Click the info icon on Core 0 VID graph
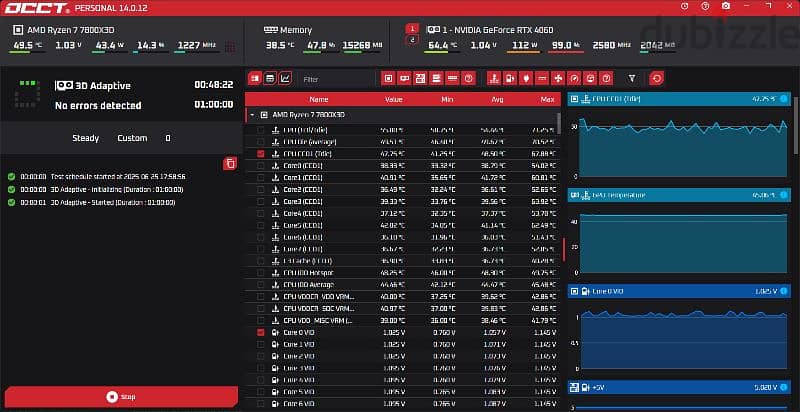The width and height of the screenshot is (800, 412). click(x=784, y=291)
